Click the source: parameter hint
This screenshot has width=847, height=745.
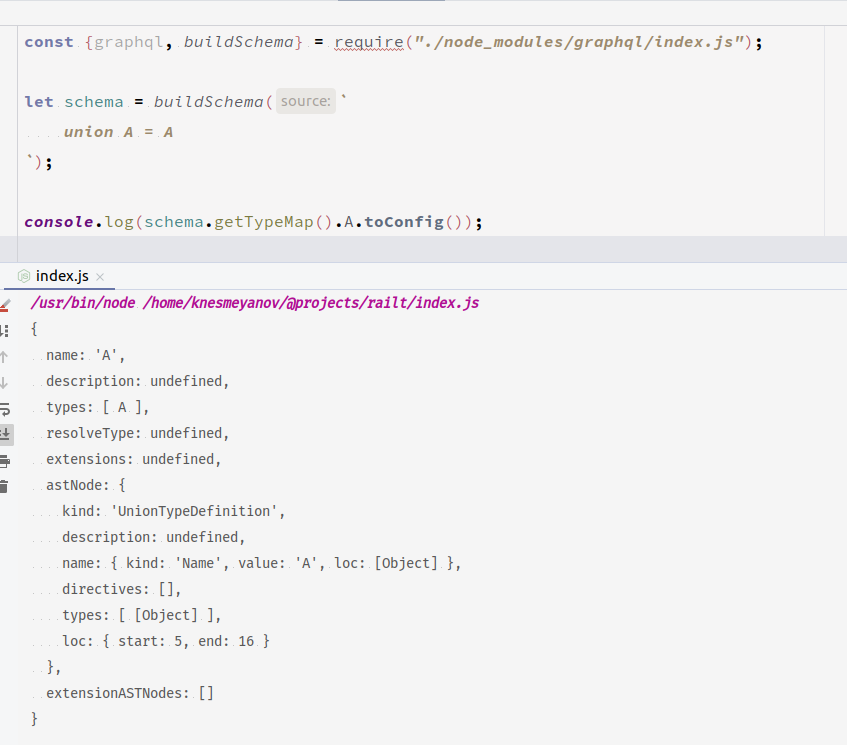click(306, 101)
